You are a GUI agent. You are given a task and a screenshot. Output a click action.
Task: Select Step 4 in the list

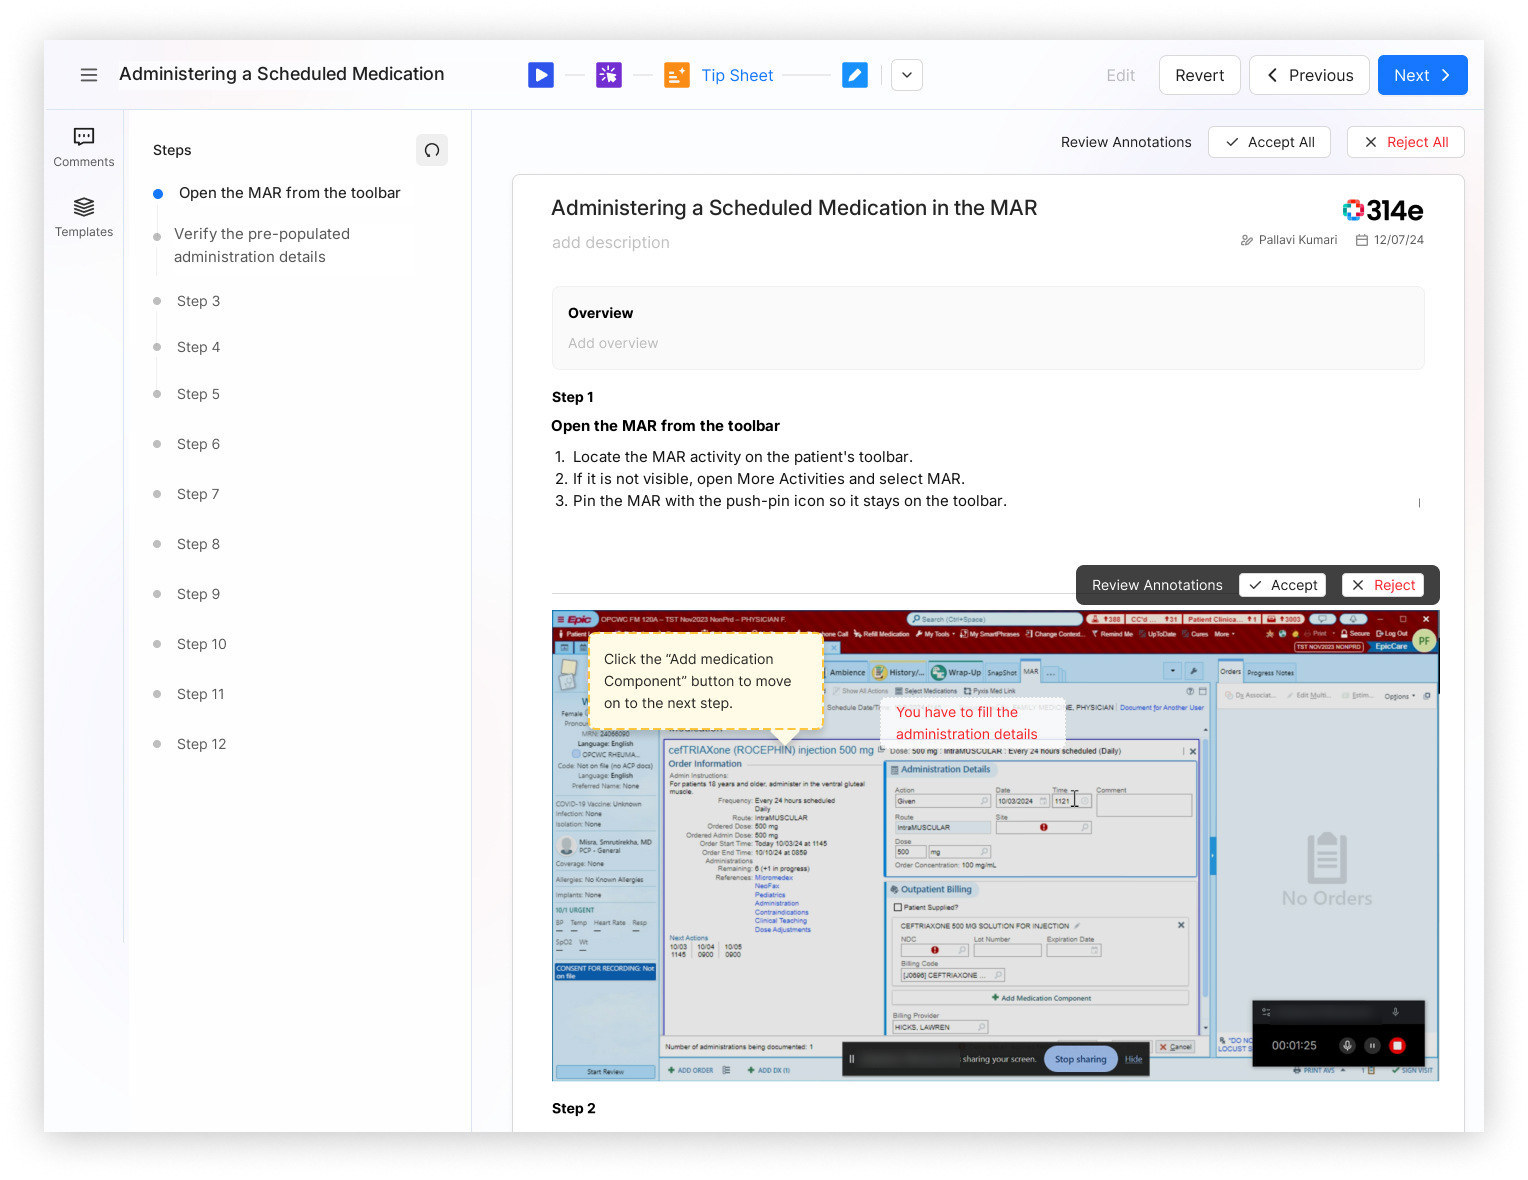tap(198, 347)
